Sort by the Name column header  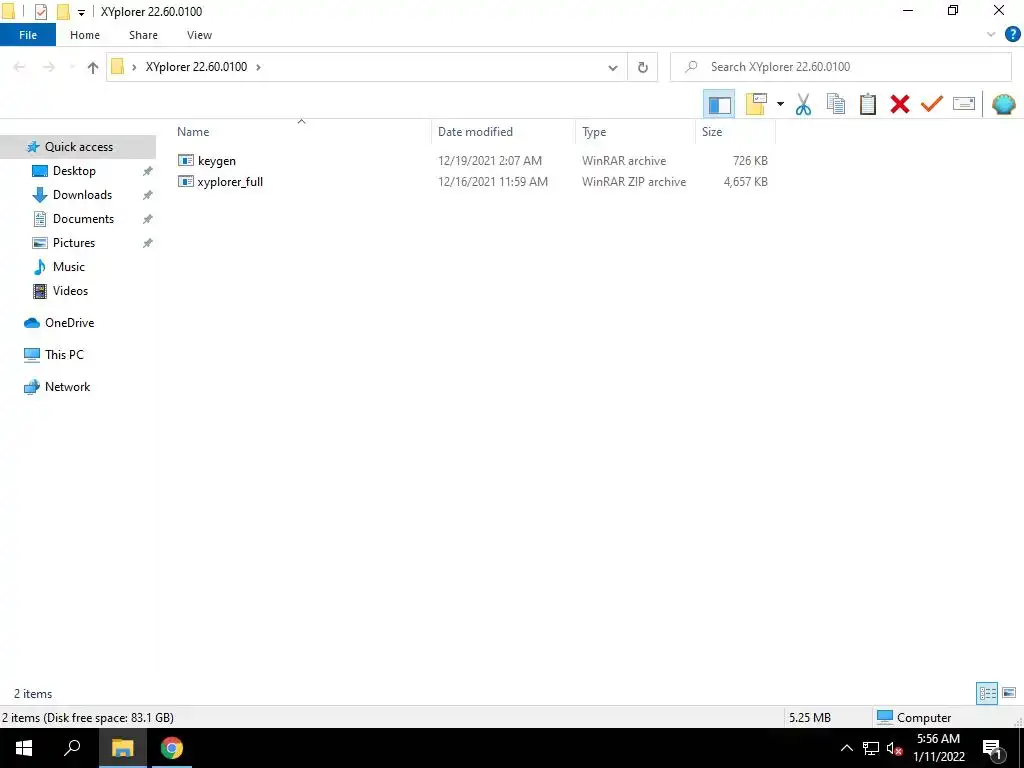[x=193, y=131]
